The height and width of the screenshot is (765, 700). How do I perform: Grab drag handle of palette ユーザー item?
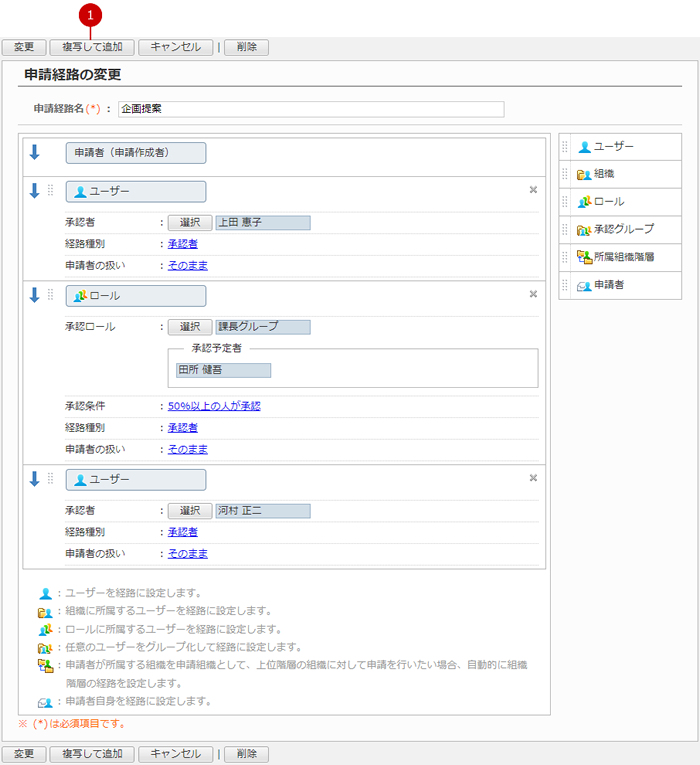pos(565,146)
